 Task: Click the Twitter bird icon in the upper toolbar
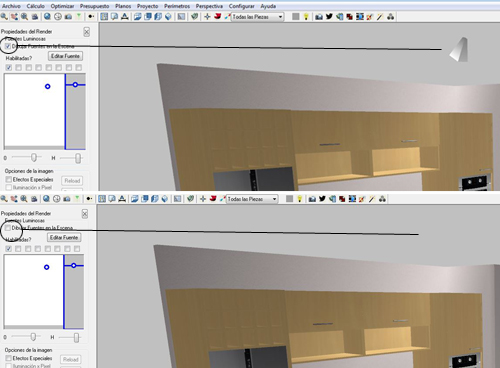(329, 16)
